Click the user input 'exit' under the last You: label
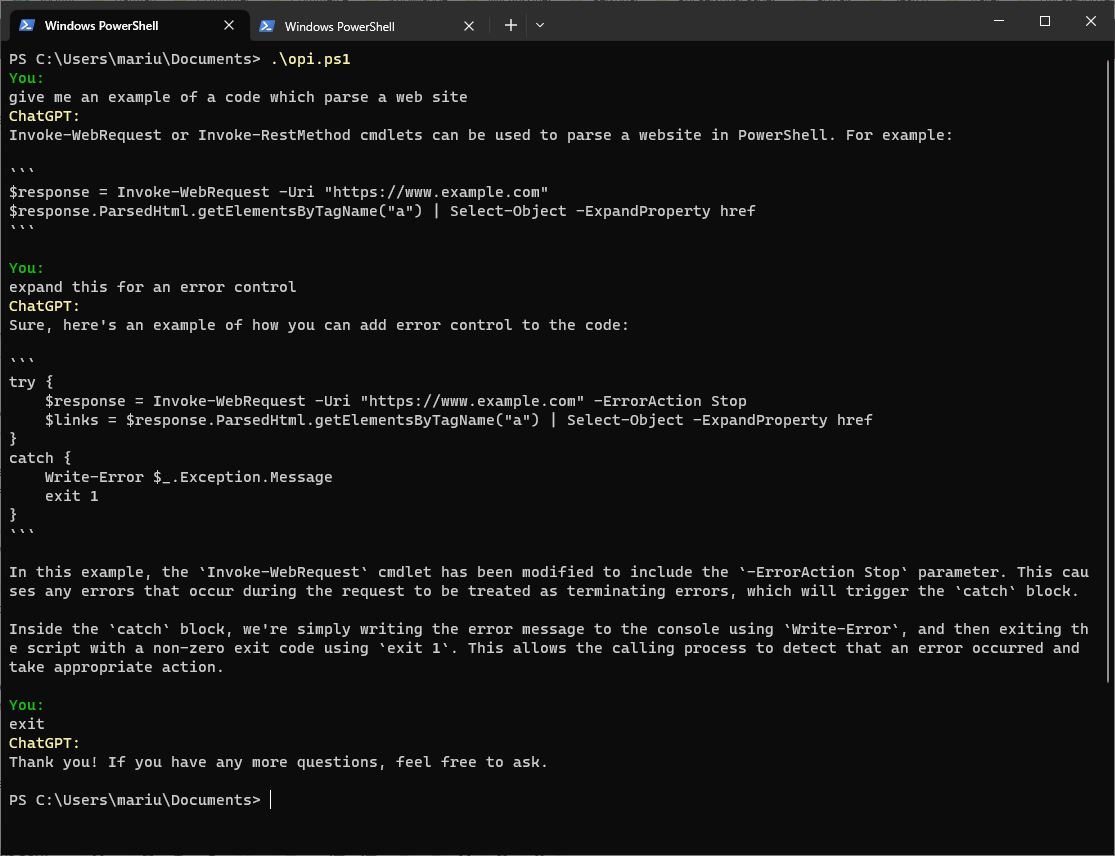The height and width of the screenshot is (856, 1115). [x=26, y=724]
